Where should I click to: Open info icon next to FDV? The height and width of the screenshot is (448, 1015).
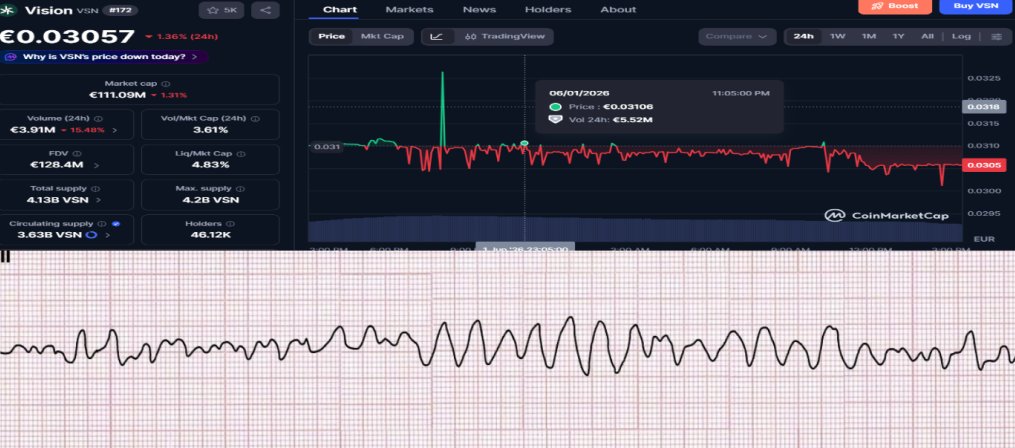[77, 154]
